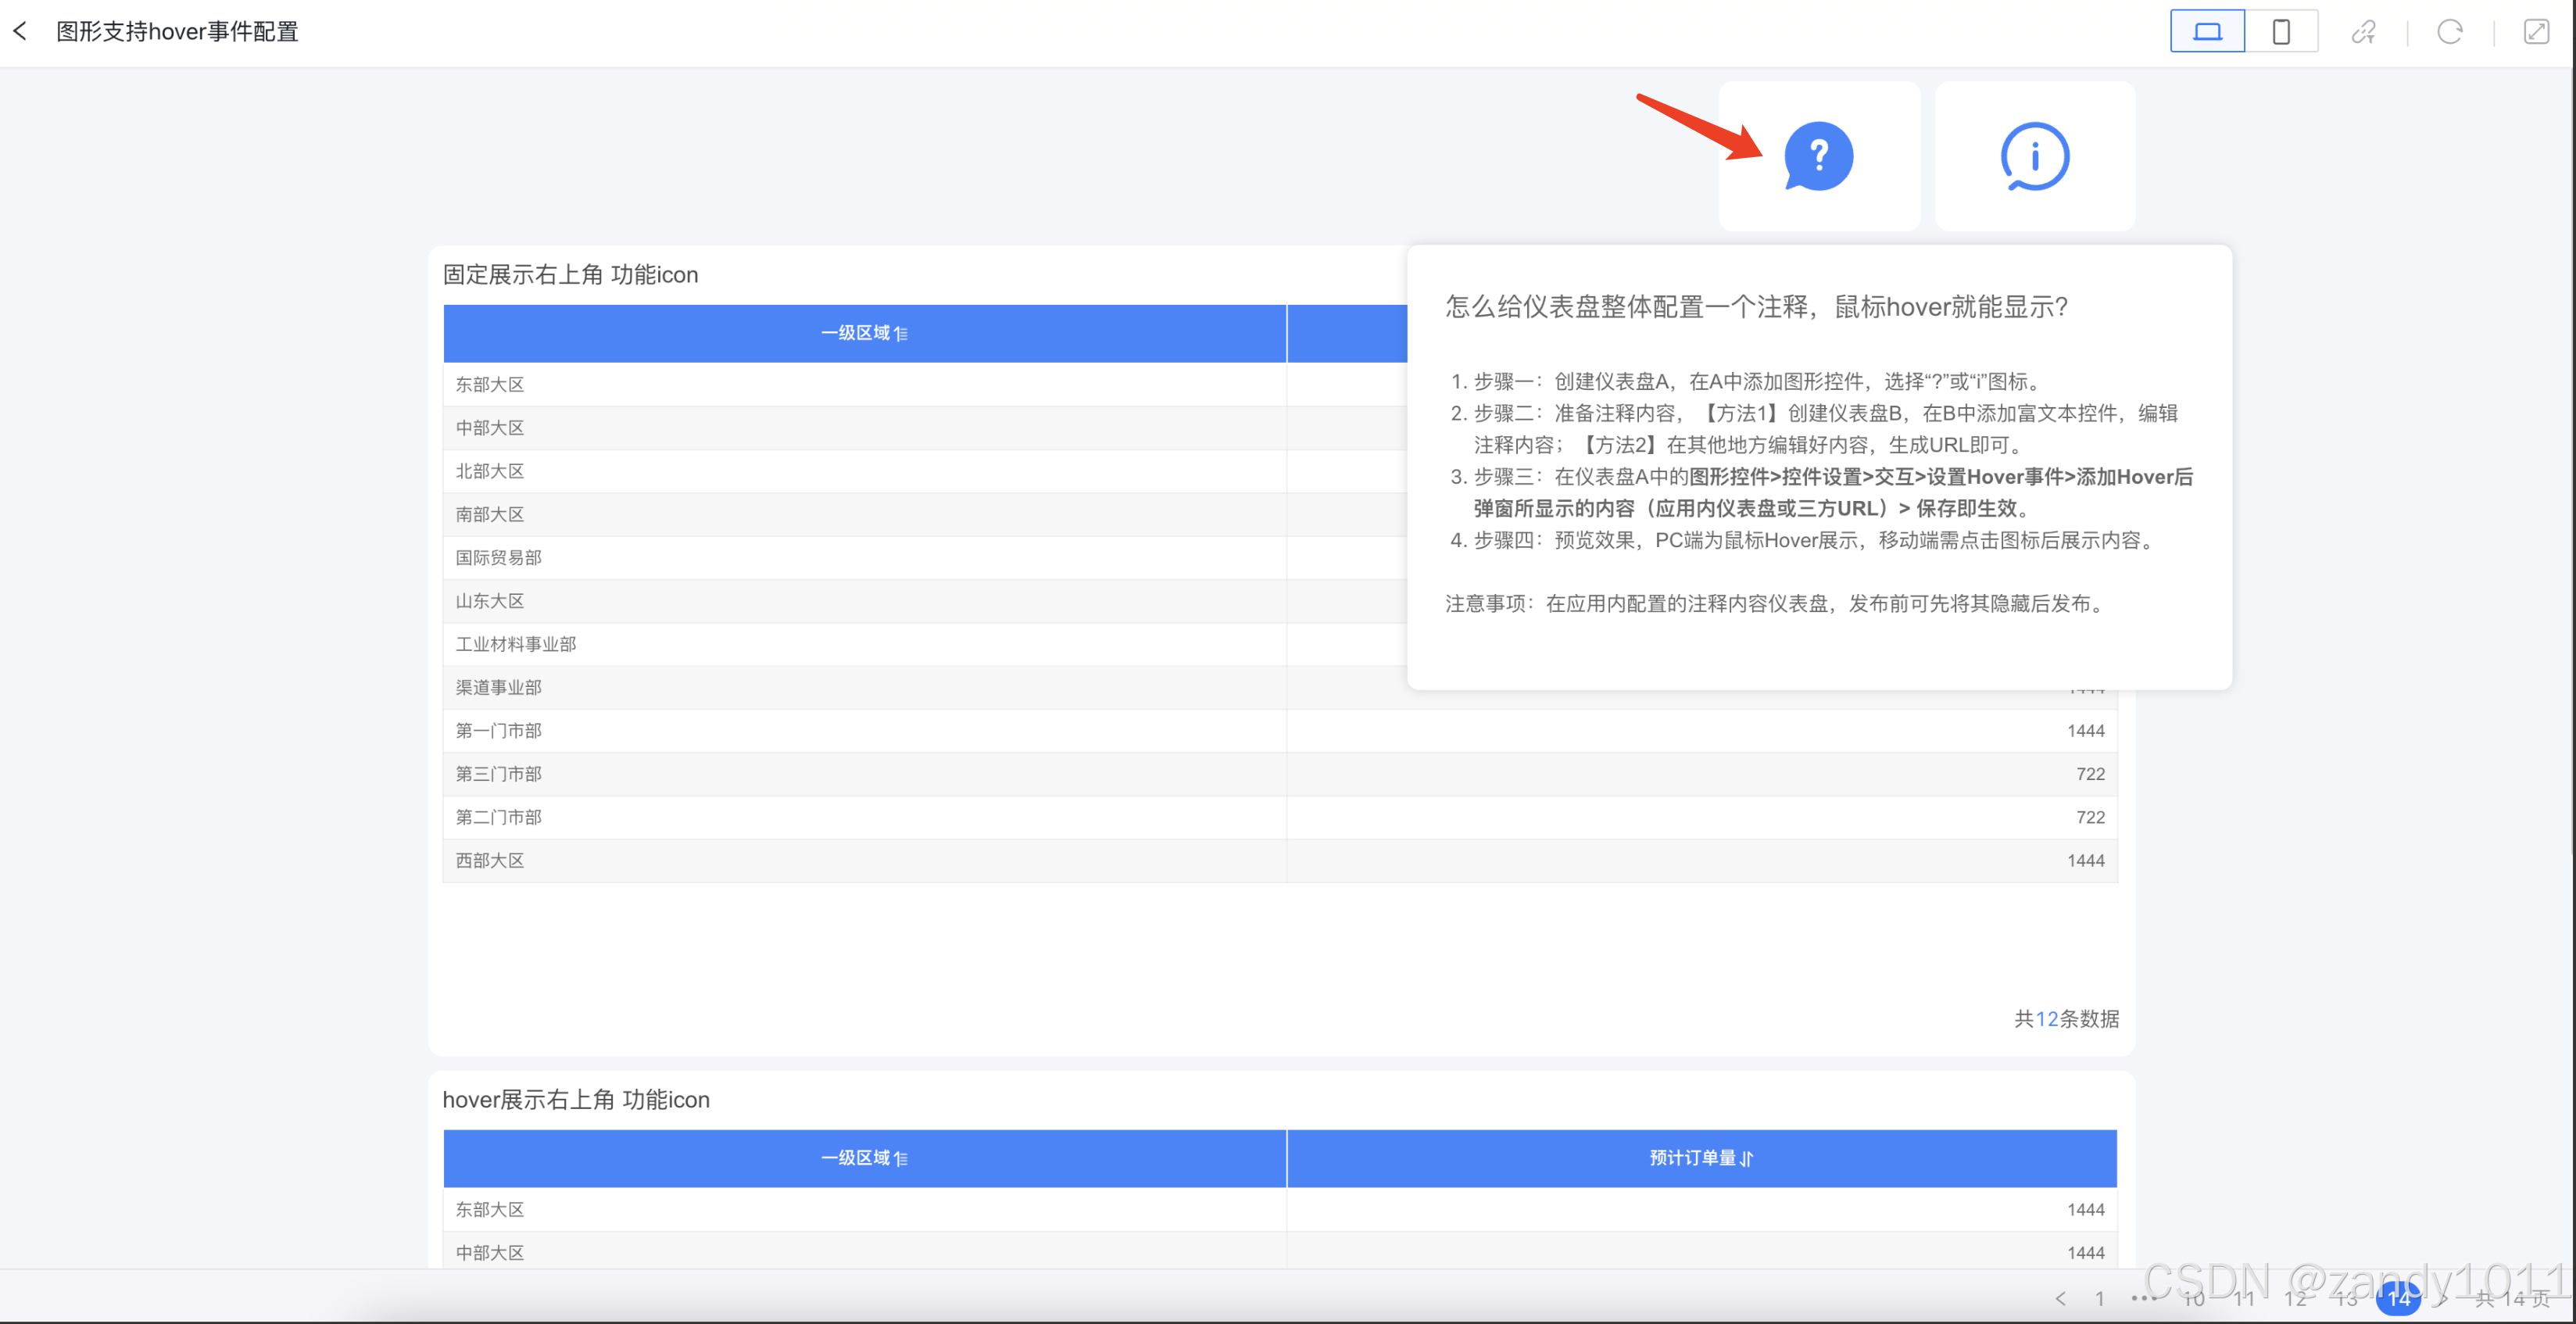Sort first table by 一级区域 header
2576x1324 pixels.
[864, 333]
